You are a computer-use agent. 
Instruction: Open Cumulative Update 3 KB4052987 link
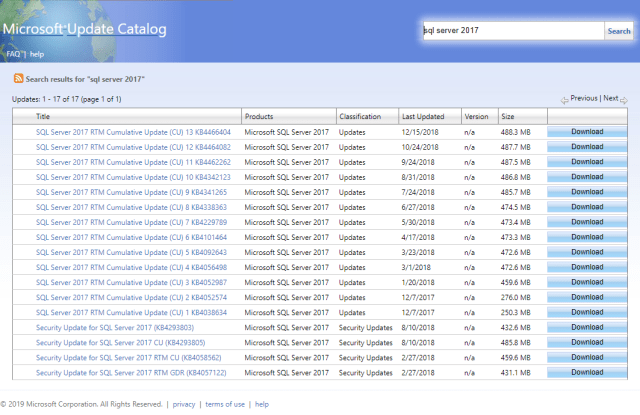click(x=131, y=282)
